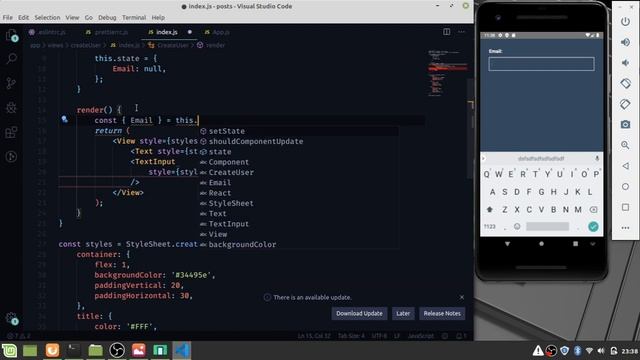Tap the ?123 symbols key
Viewport: 640px width, 360px height.
coord(489,226)
